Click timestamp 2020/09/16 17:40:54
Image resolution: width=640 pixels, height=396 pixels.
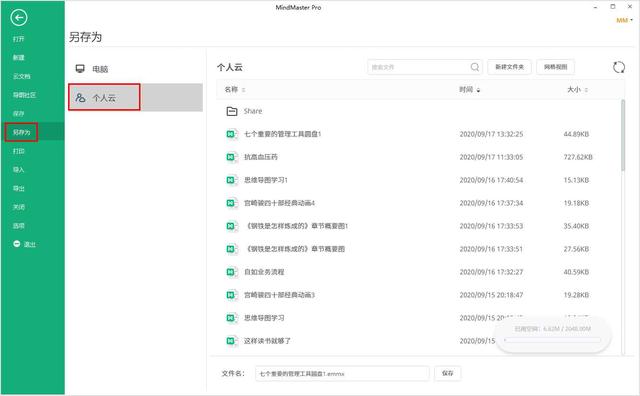click(x=491, y=180)
